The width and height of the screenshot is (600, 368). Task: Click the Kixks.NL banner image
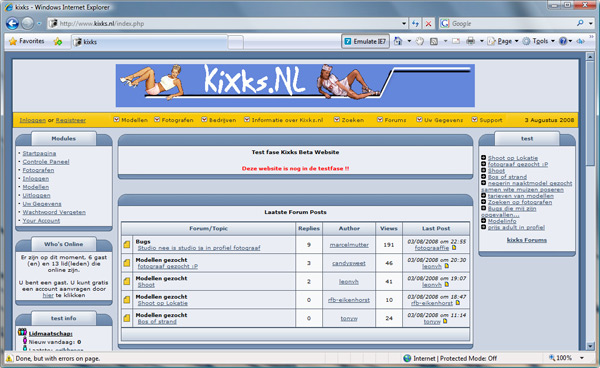tap(295, 86)
